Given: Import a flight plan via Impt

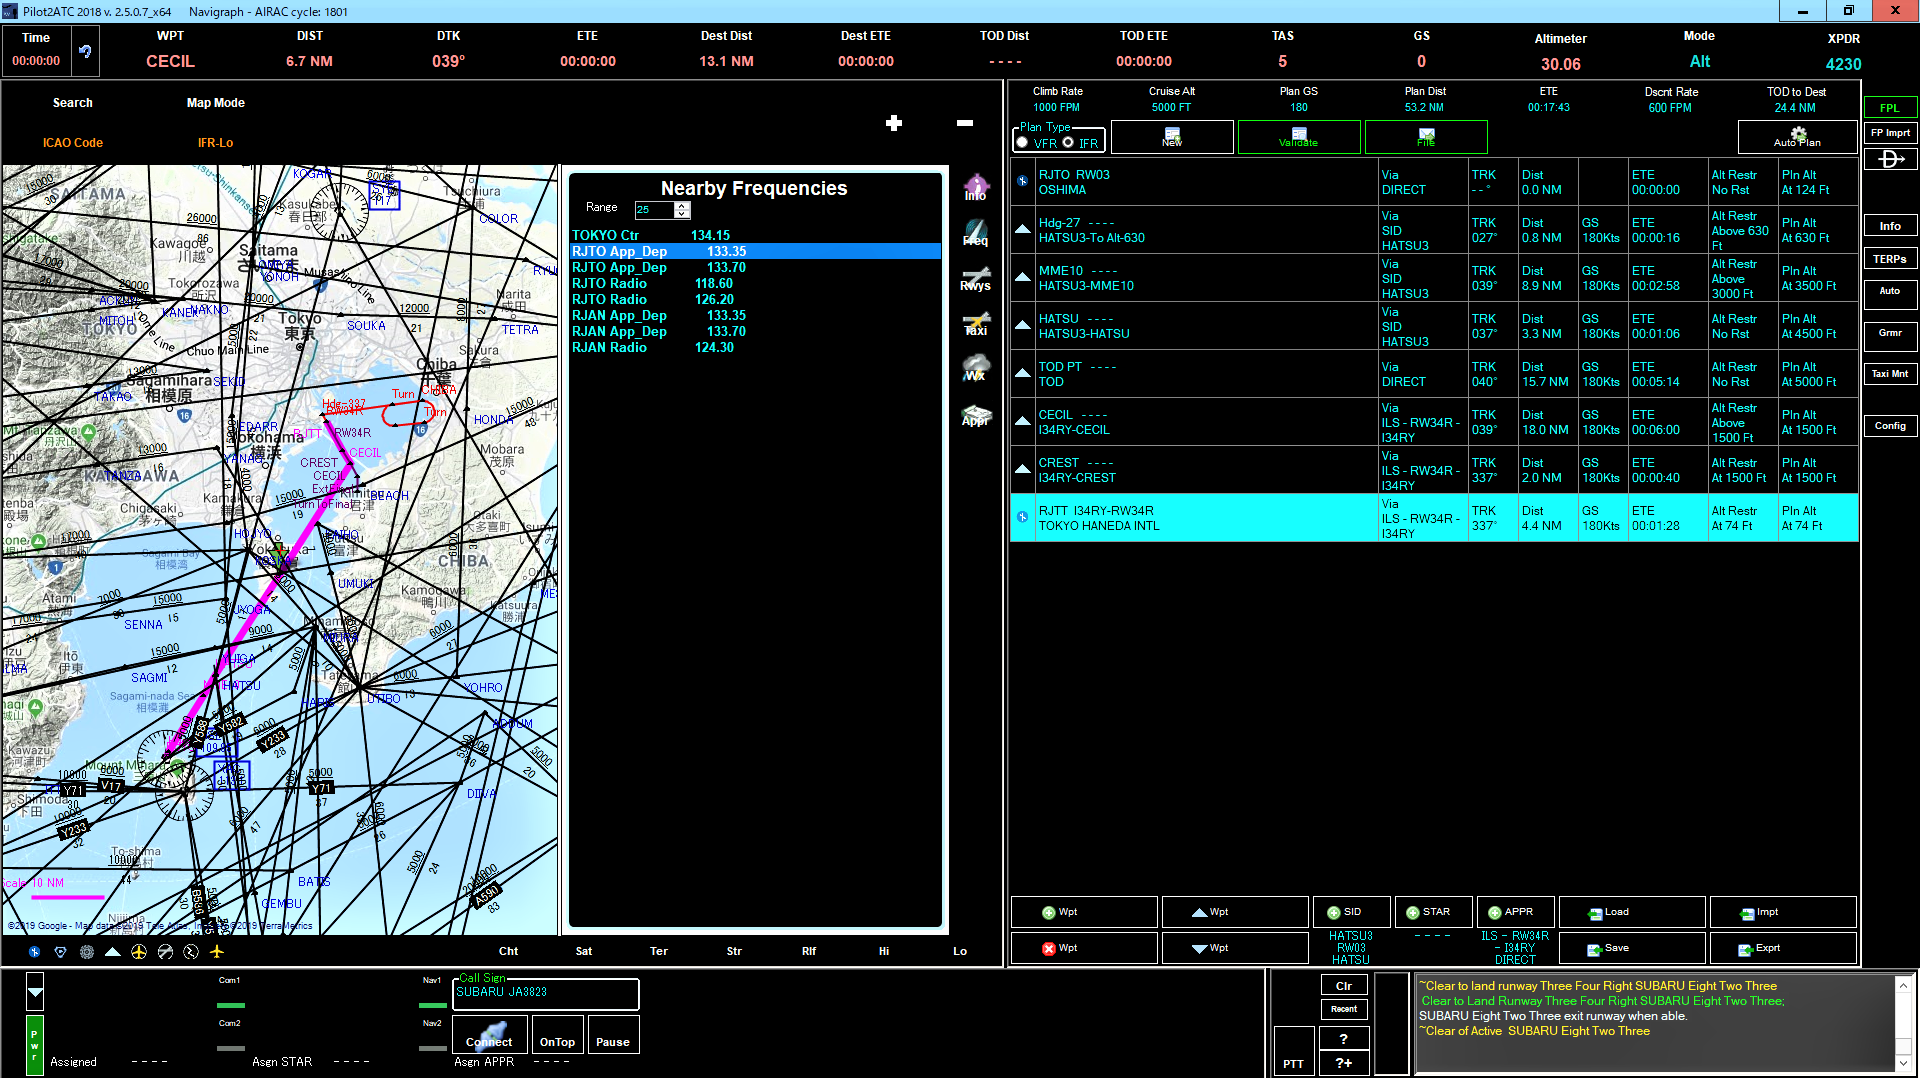Looking at the screenshot, I should (x=1783, y=912).
